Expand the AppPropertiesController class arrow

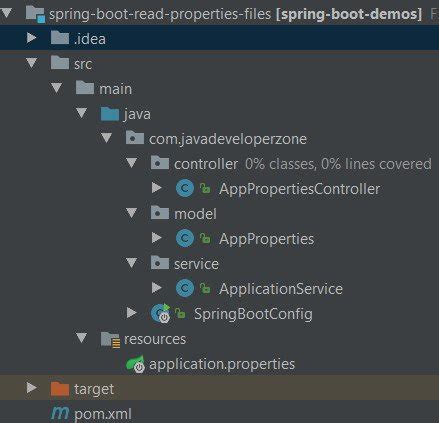(x=157, y=188)
